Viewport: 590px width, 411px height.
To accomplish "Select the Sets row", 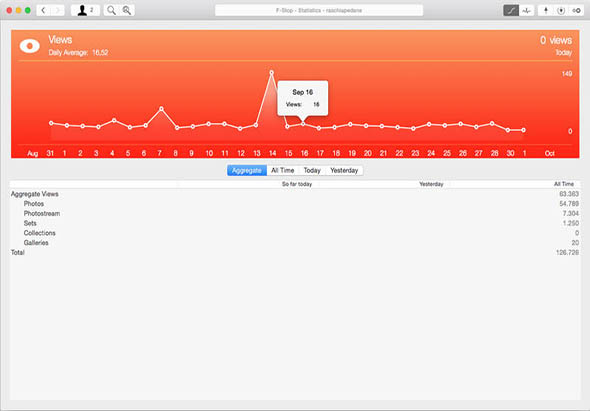I will tap(295, 224).
